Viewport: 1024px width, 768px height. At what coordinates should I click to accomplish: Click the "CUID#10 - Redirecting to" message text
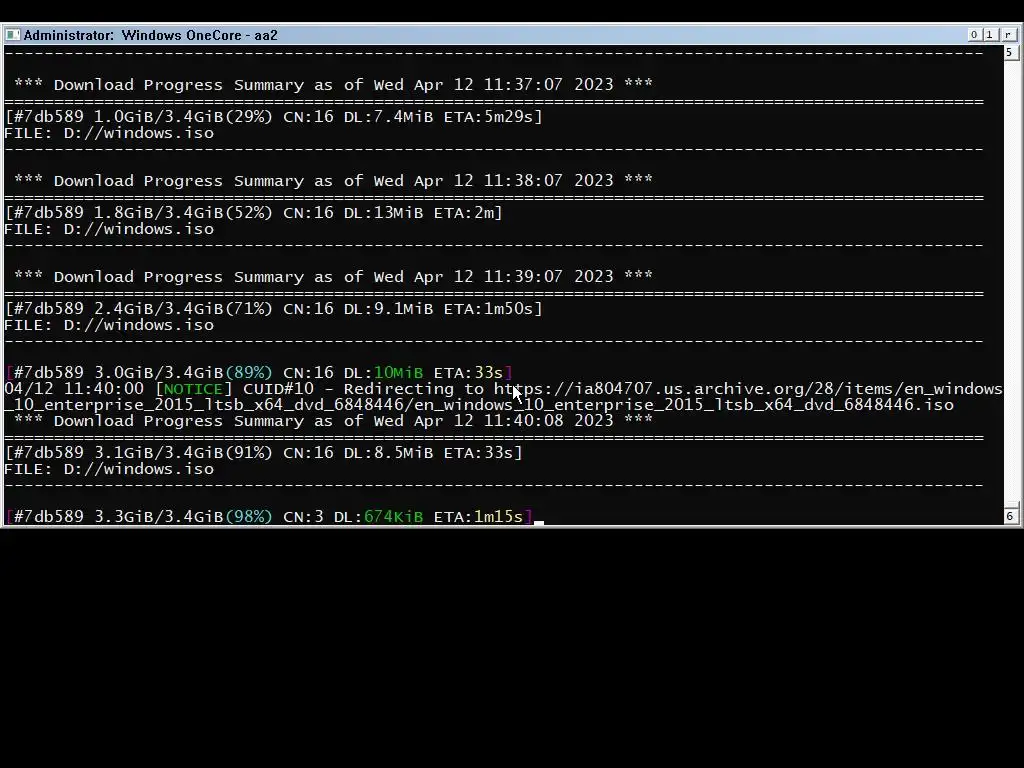point(363,389)
